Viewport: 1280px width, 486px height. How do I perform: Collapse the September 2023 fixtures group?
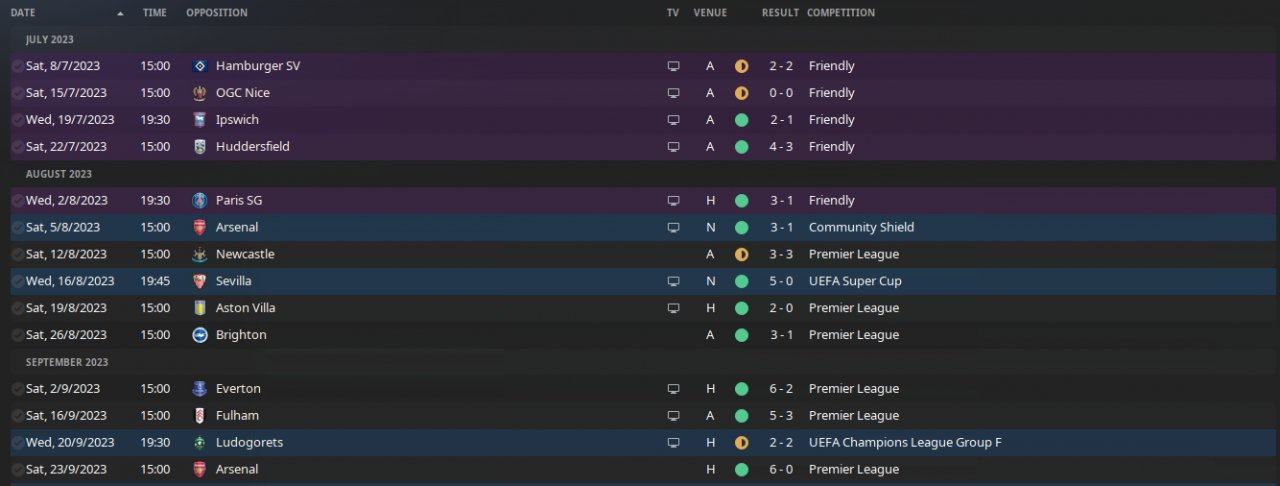67,362
